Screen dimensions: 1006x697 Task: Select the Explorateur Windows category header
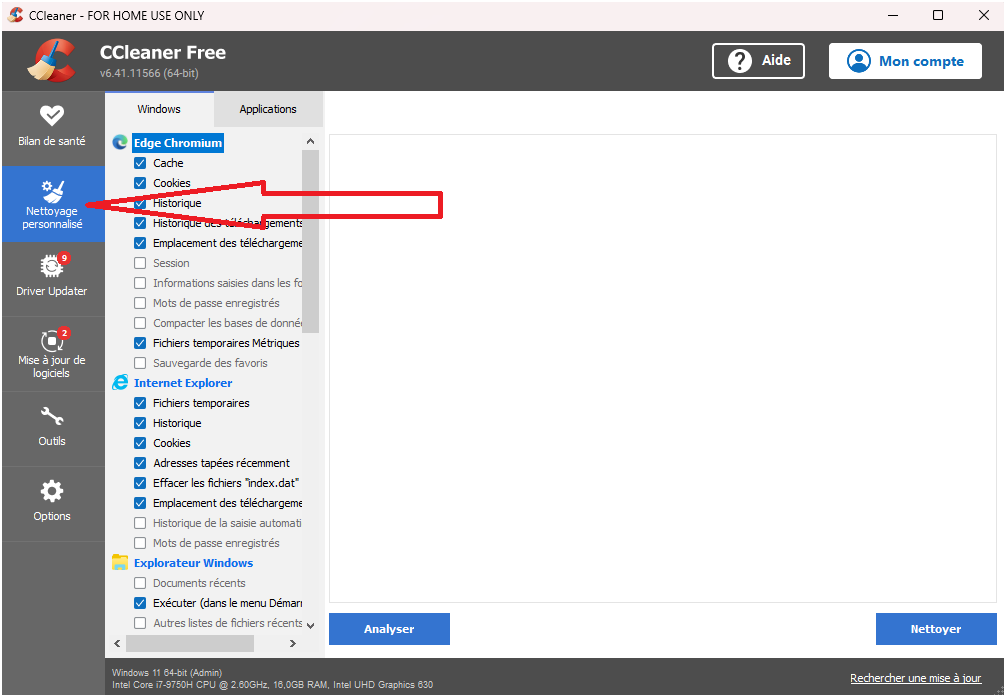point(193,563)
